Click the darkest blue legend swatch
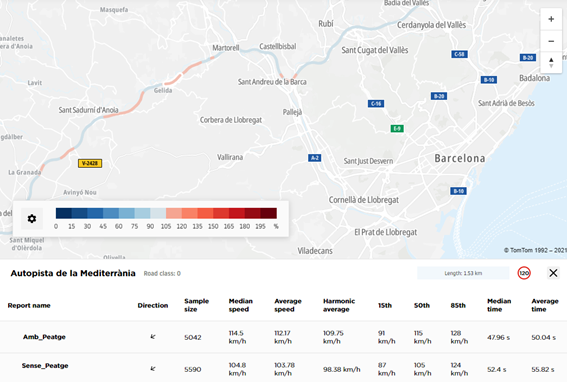The height and width of the screenshot is (382, 567). [64, 213]
